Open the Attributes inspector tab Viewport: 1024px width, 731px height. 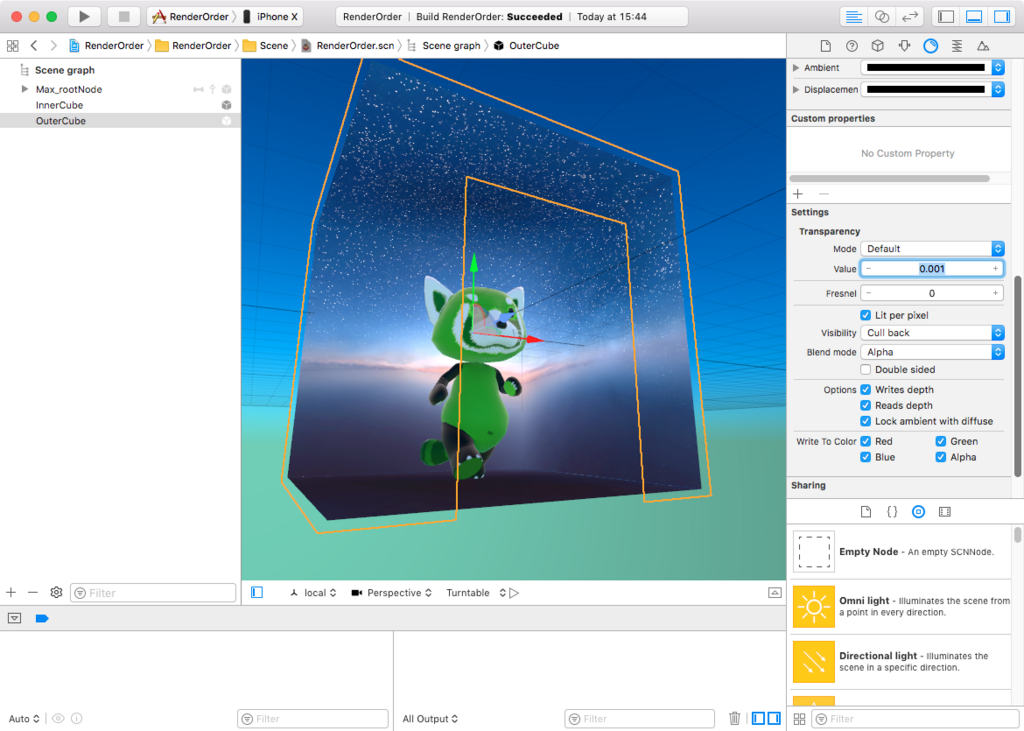(x=904, y=46)
